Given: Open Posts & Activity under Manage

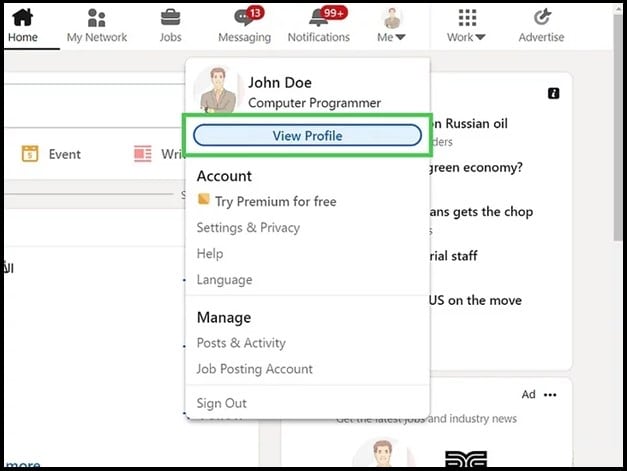Looking at the screenshot, I should (241, 343).
